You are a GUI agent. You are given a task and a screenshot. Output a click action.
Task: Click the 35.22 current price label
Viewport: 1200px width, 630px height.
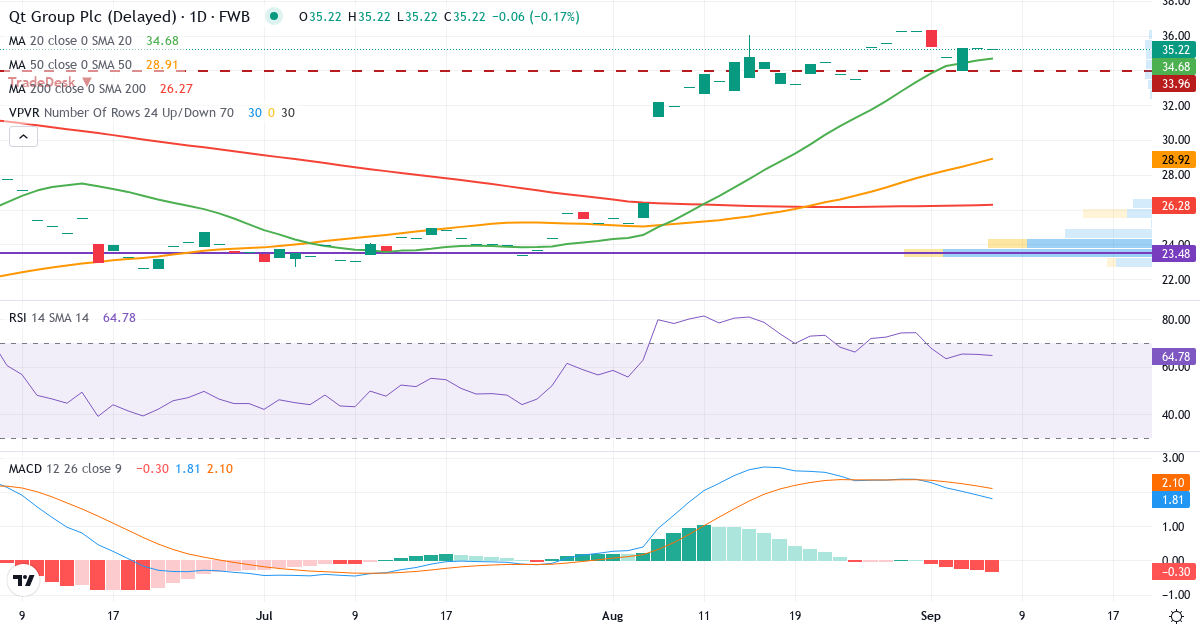(x=1175, y=49)
